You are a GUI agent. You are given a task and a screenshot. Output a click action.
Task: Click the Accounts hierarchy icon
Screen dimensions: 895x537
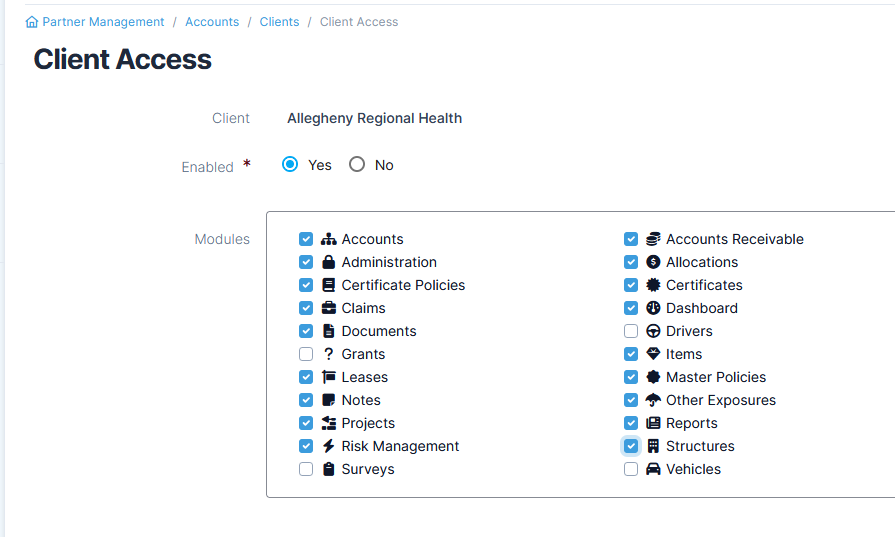(329, 239)
